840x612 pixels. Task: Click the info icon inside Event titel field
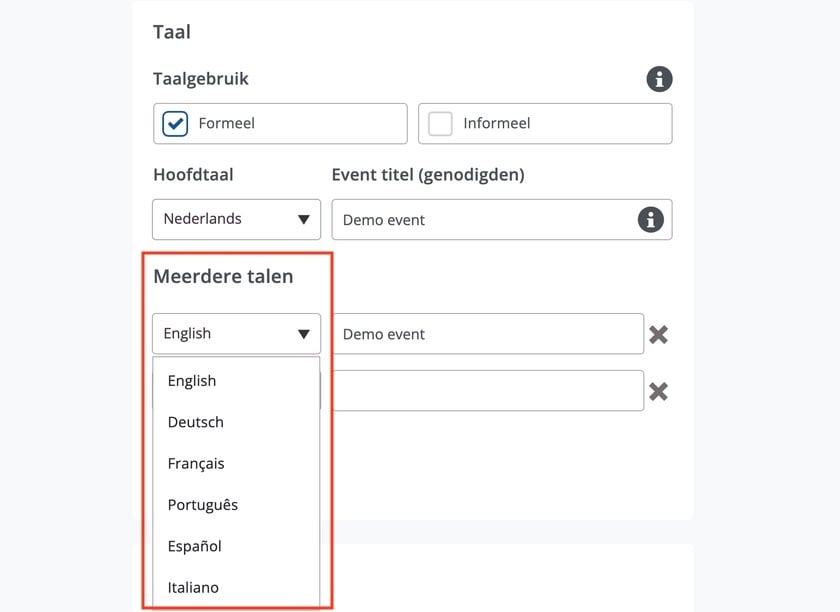click(x=650, y=220)
